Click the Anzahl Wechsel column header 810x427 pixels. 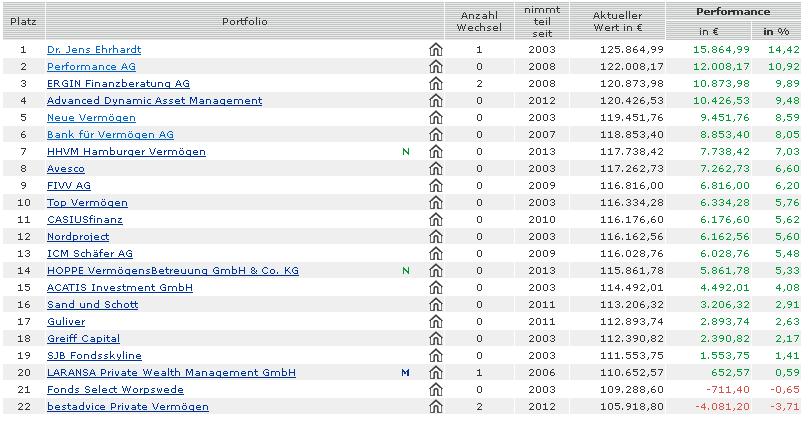point(479,21)
